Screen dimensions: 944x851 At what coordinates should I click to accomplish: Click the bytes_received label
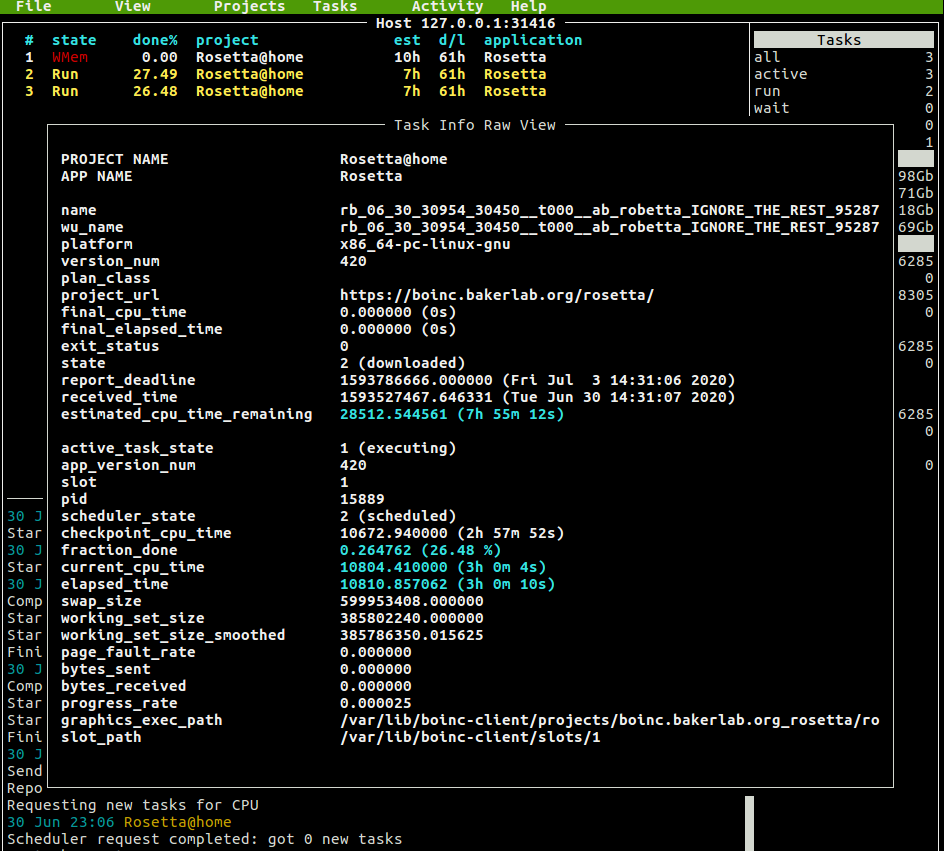123,686
